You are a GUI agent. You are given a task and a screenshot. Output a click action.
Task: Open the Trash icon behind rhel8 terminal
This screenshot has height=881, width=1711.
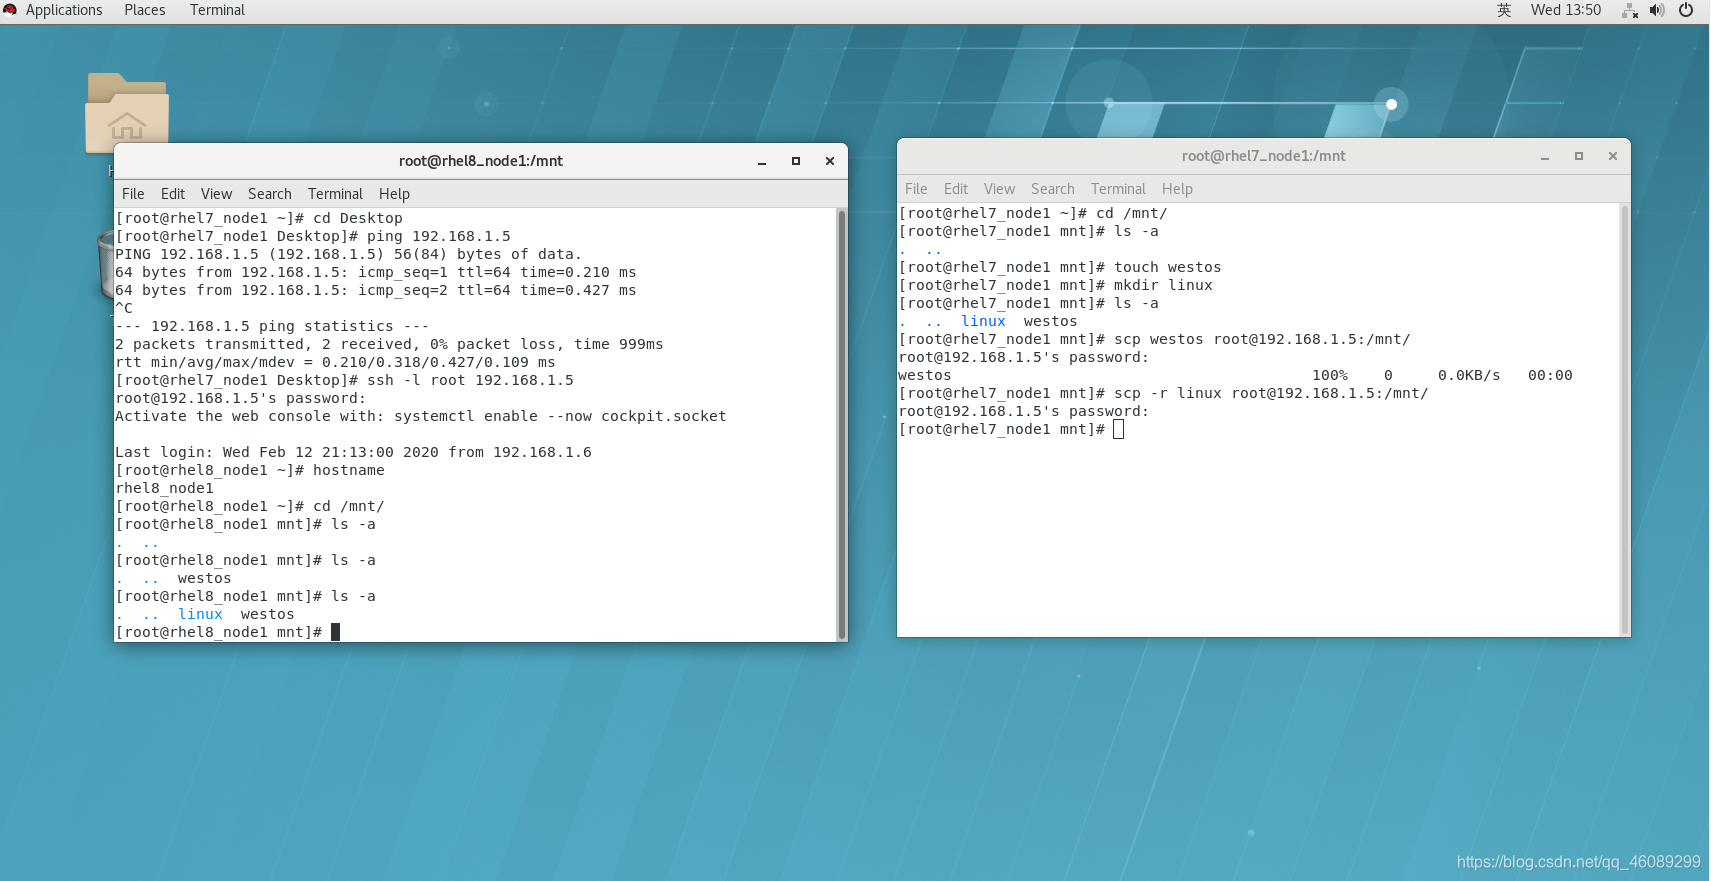[106, 264]
